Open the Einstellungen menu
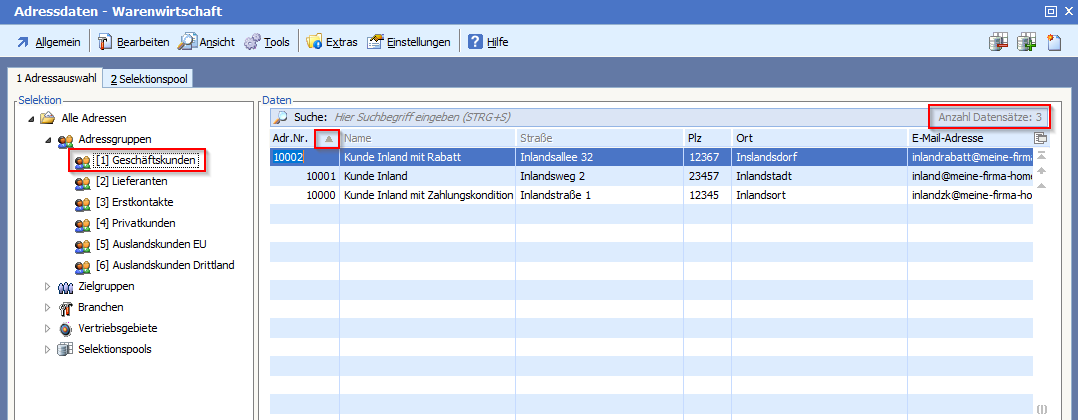 coord(408,42)
